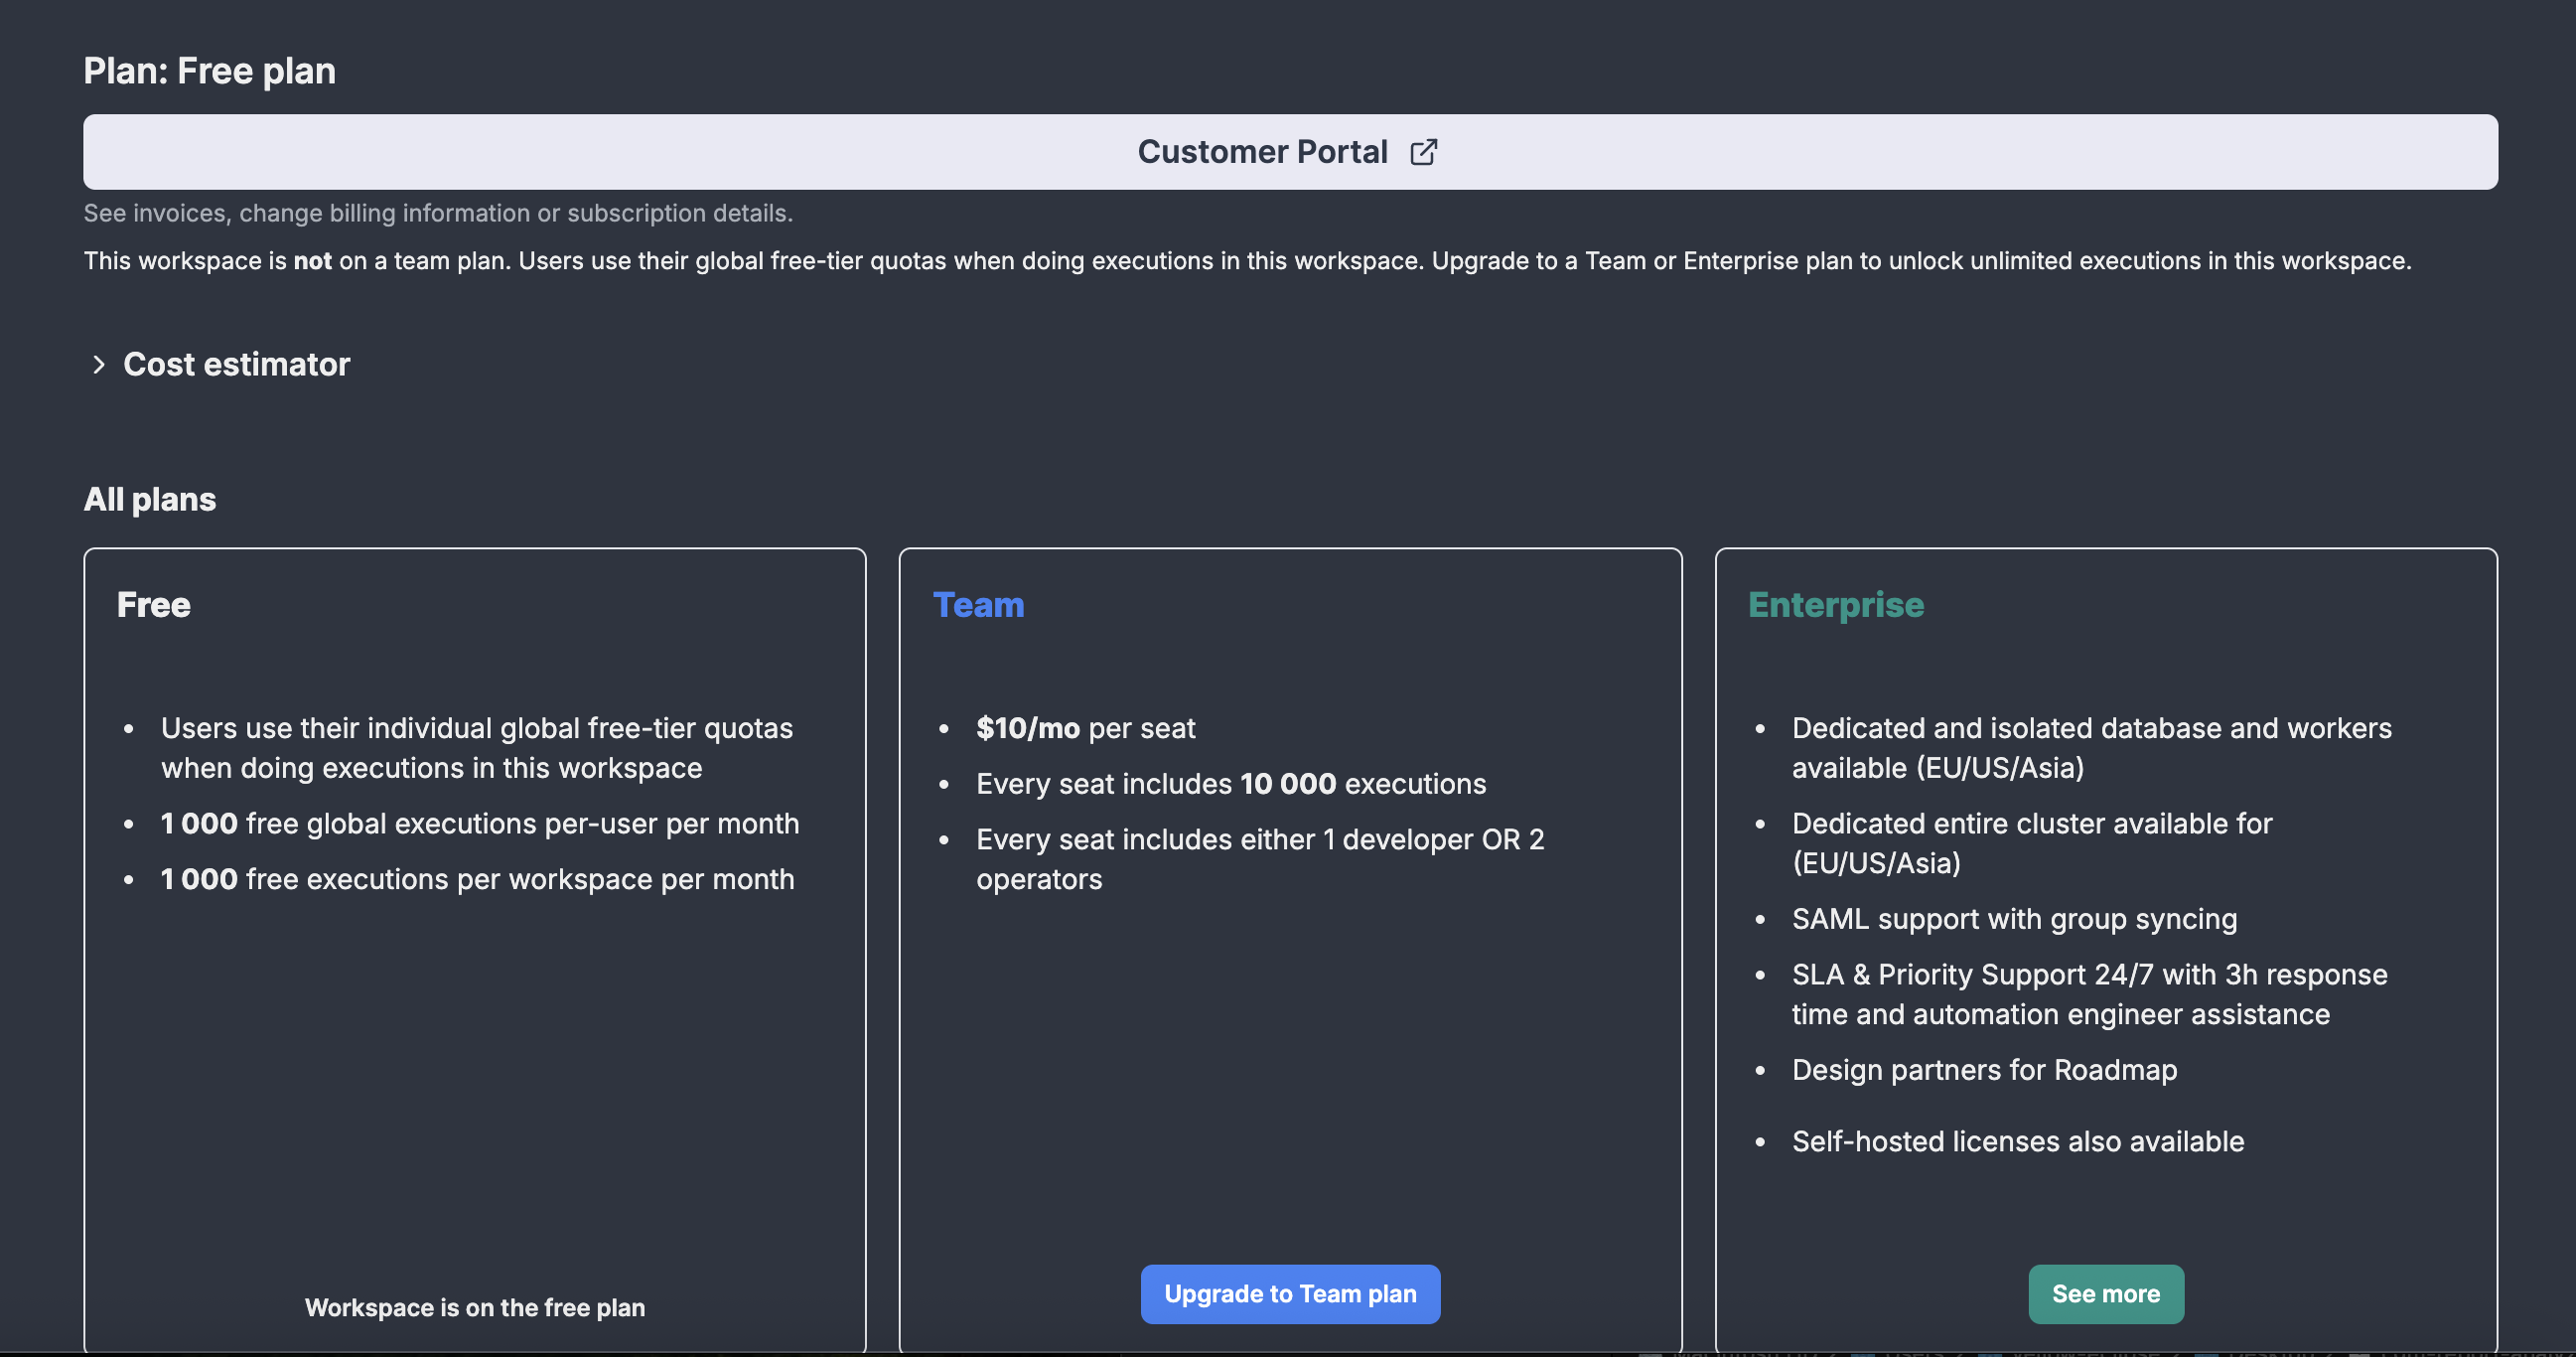Image resolution: width=2576 pixels, height=1357 pixels.
Task: Click the $10/mo per seat text
Action: [1085, 728]
